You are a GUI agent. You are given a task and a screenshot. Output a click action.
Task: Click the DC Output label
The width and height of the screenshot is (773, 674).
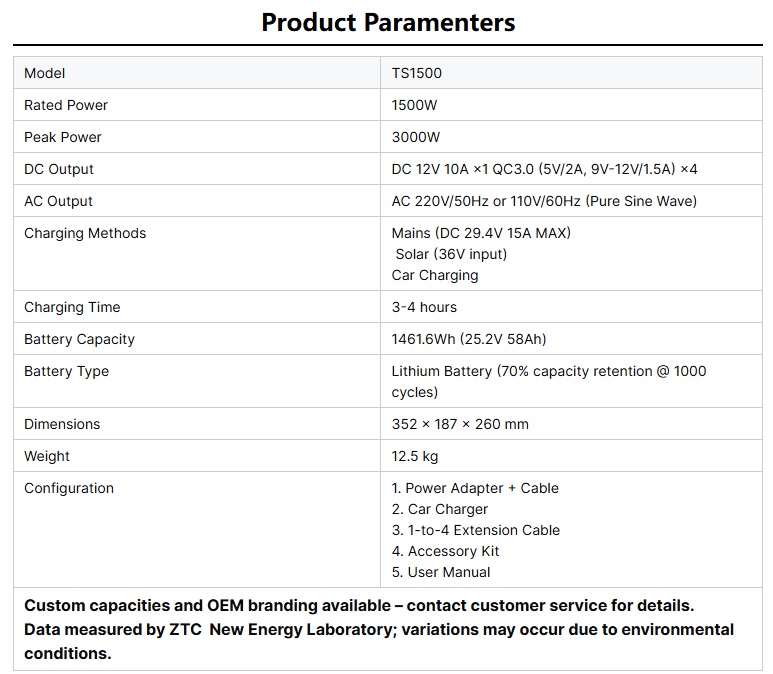tap(59, 169)
